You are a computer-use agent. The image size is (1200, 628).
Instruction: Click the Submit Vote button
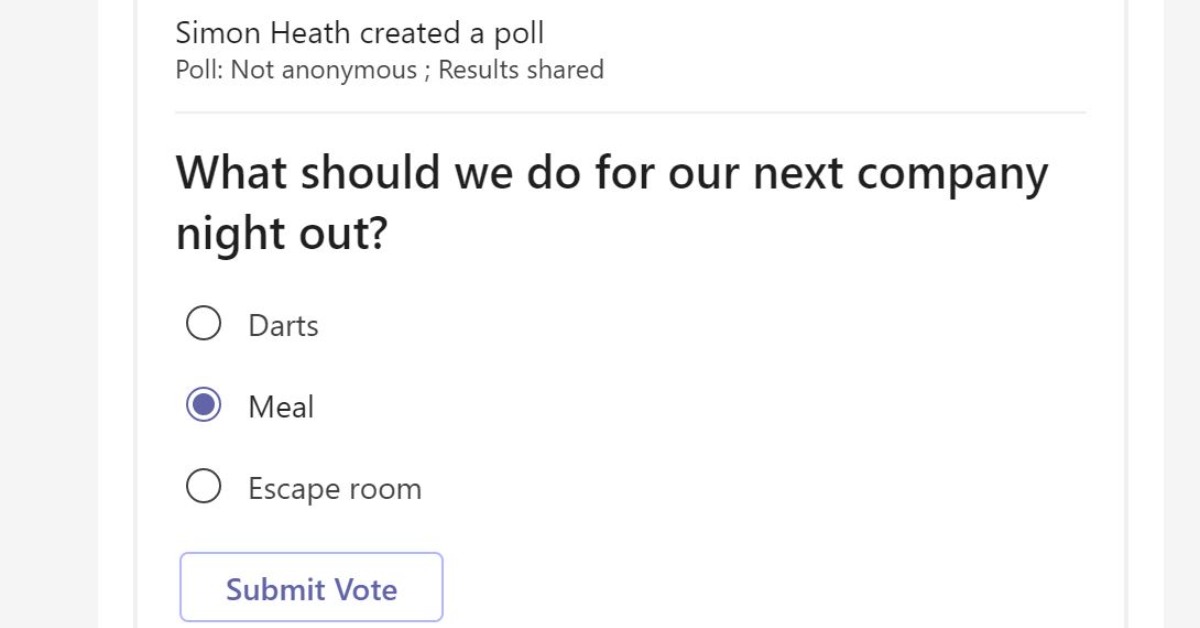[311, 588]
